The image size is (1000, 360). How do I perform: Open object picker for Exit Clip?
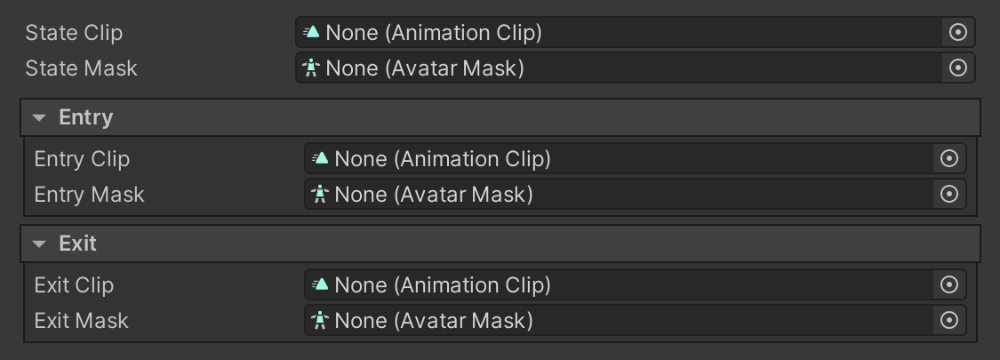click(x=949, y=285)
